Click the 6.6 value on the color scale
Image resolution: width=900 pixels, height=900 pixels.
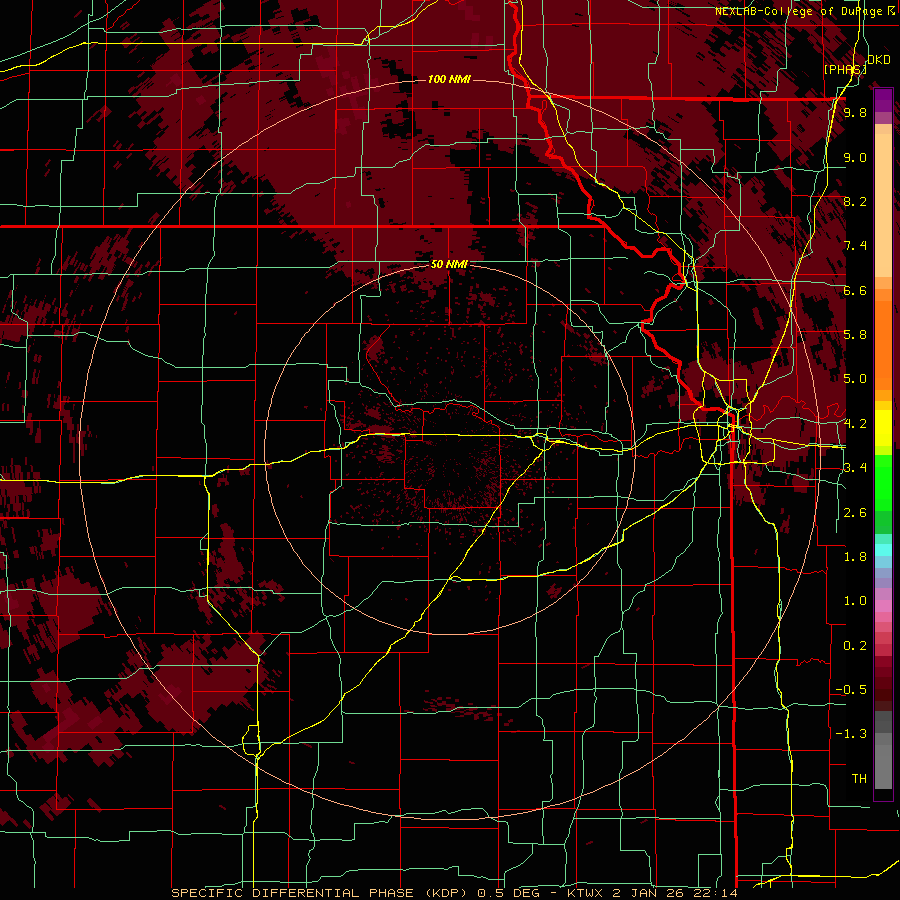[x=855, y=290]
